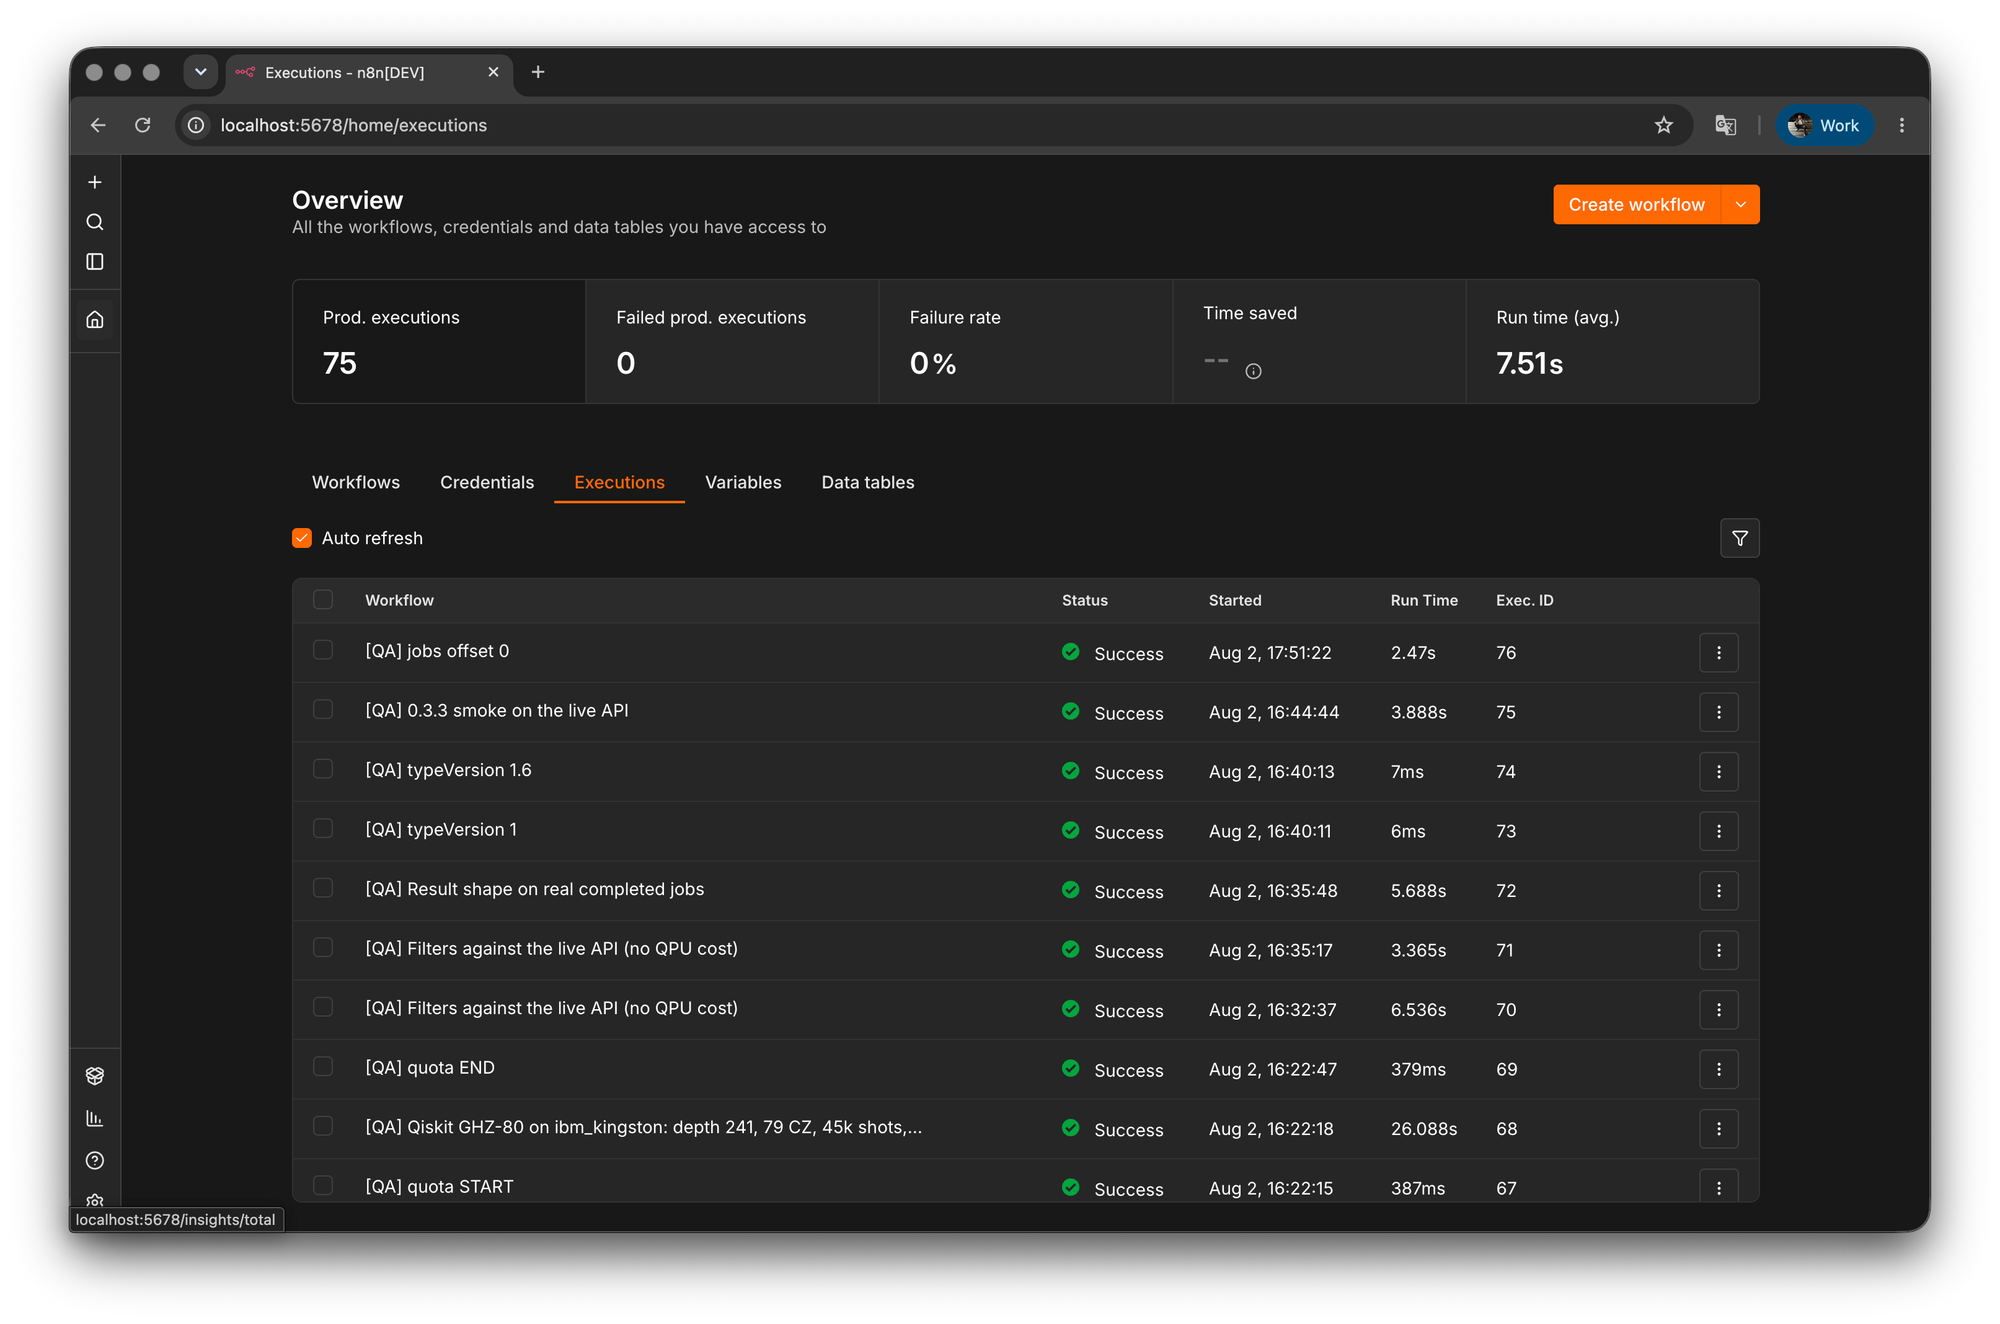Disable the Auto refresh checkbox
This screenshot has height=1324, width=2000.
tap(302, 538)
